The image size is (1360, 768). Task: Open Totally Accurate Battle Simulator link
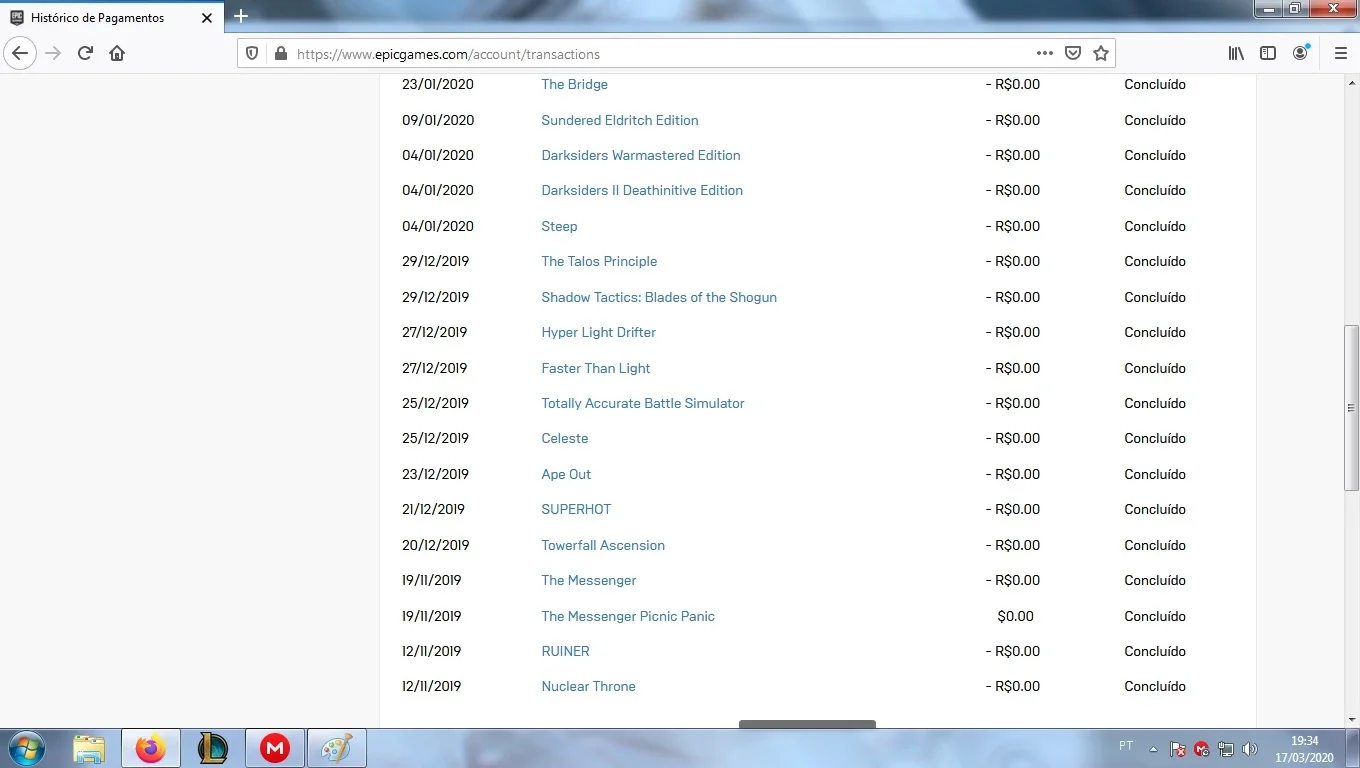tap(643, 403)
